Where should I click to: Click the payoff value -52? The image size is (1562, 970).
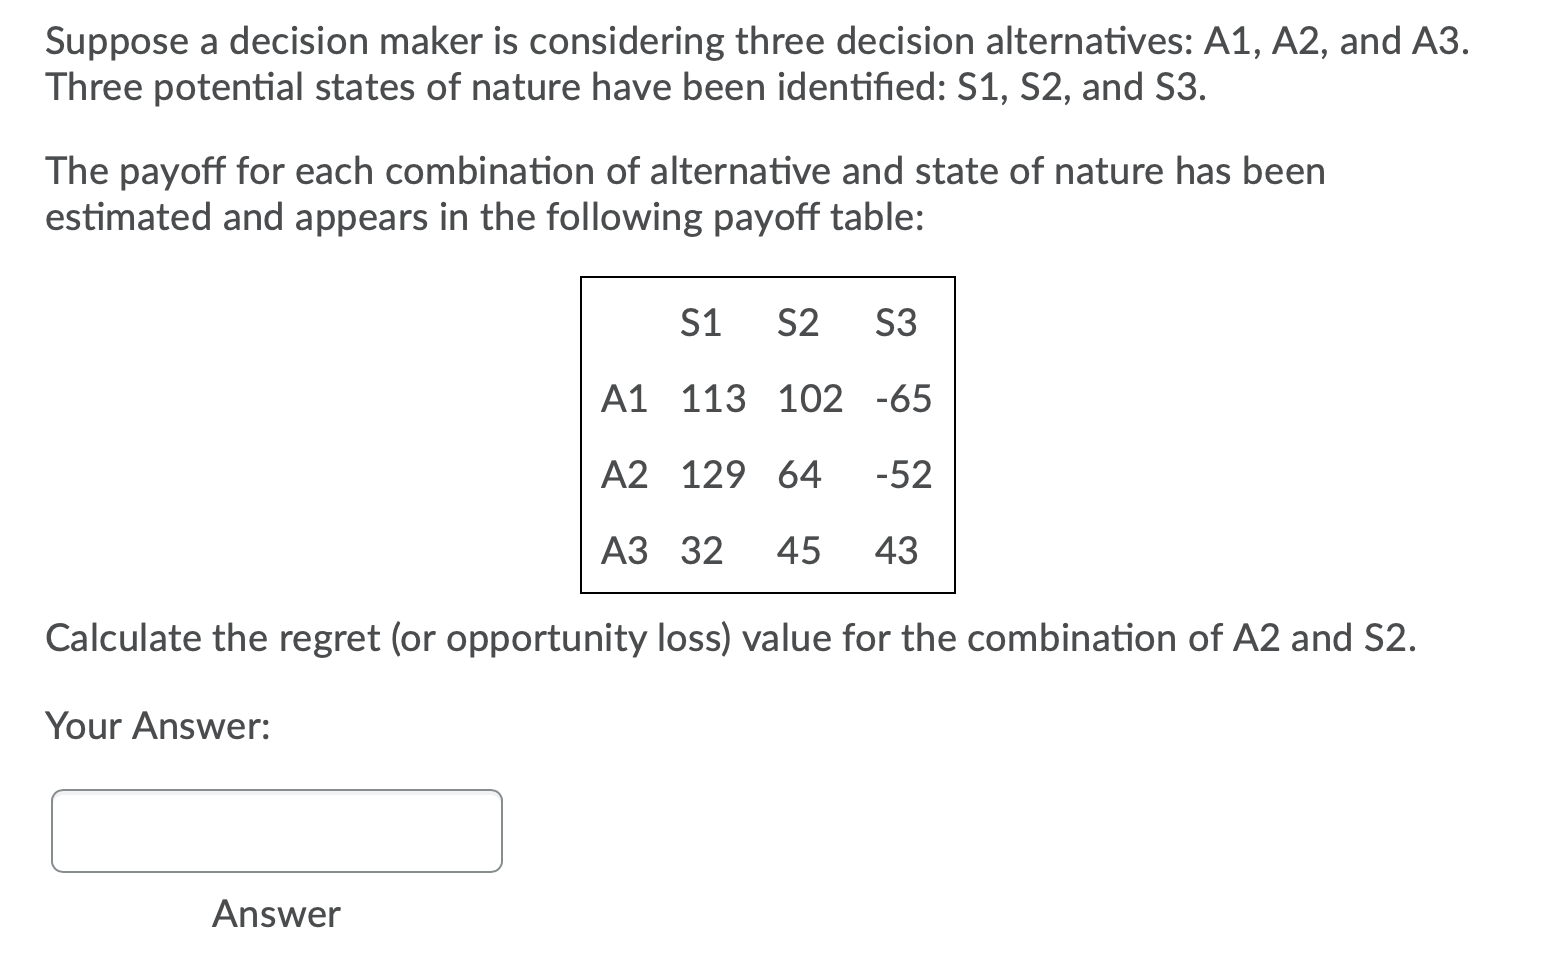pyautogui.click(x=901, y=475)
